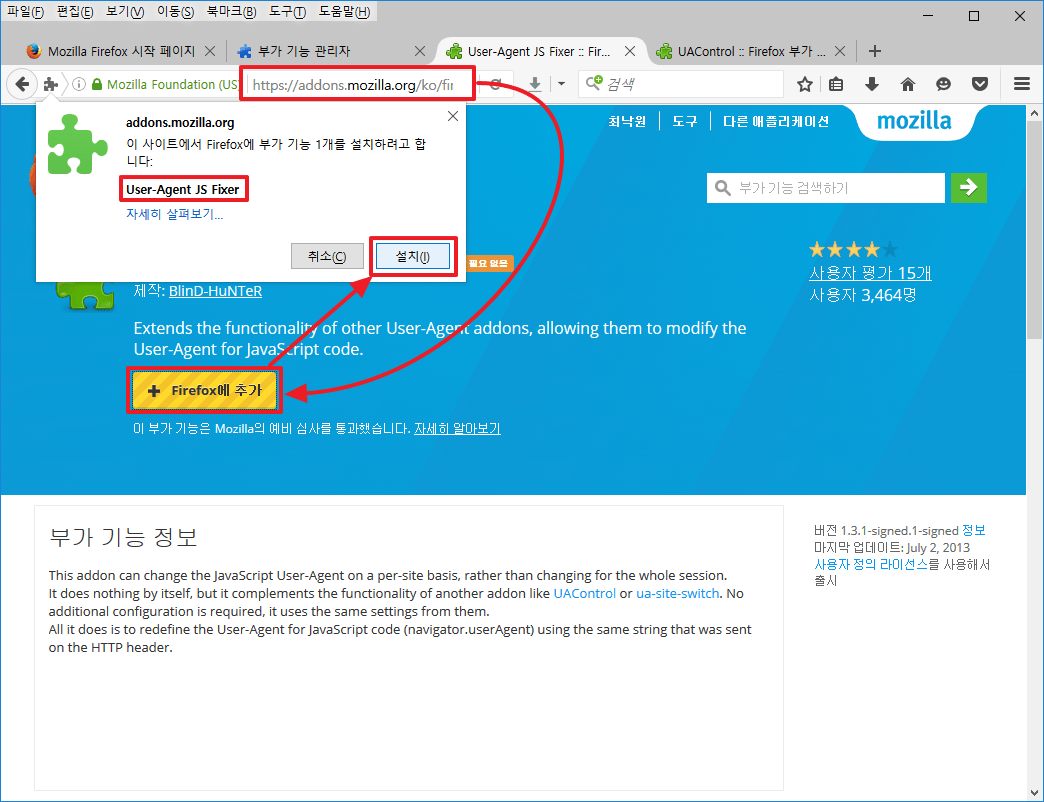Click the green search arrow button

coord(968,187)
